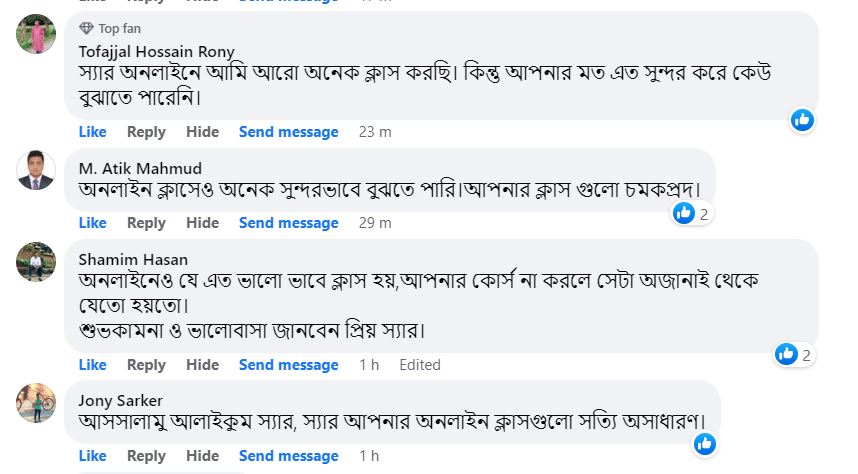
Task: Open reactions count on Shamim Hasan's comment
Action: (794, 354)
